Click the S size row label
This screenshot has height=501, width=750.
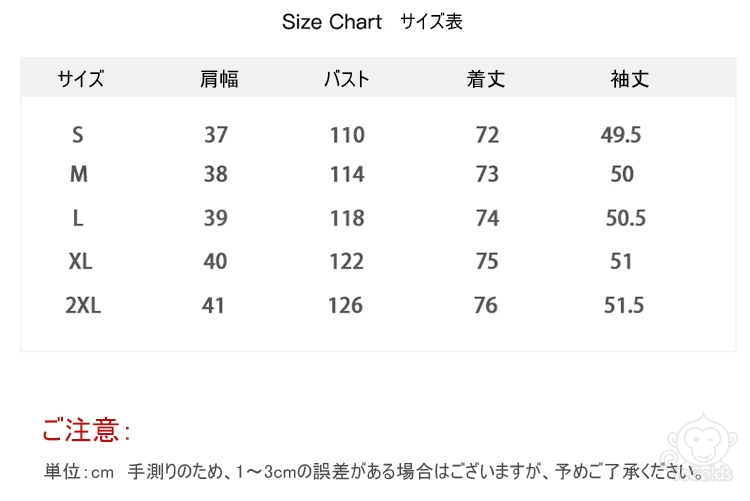tap(79, 135)
